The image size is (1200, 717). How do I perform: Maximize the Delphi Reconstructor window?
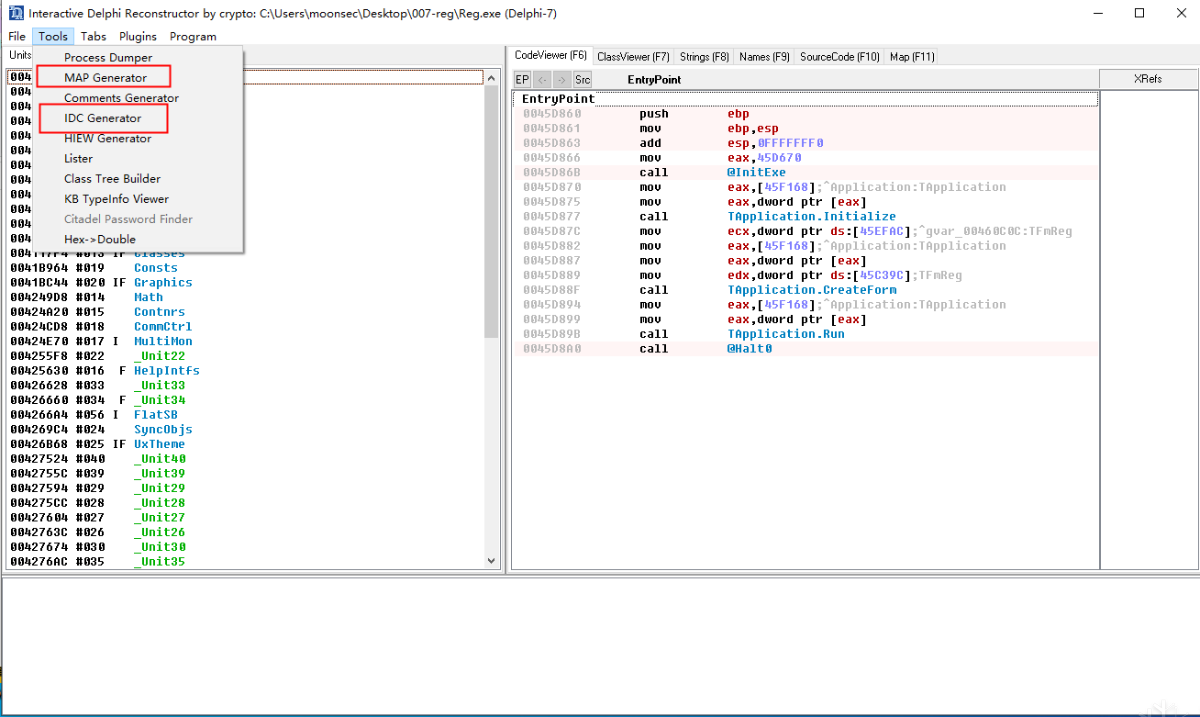(1139, 13)
